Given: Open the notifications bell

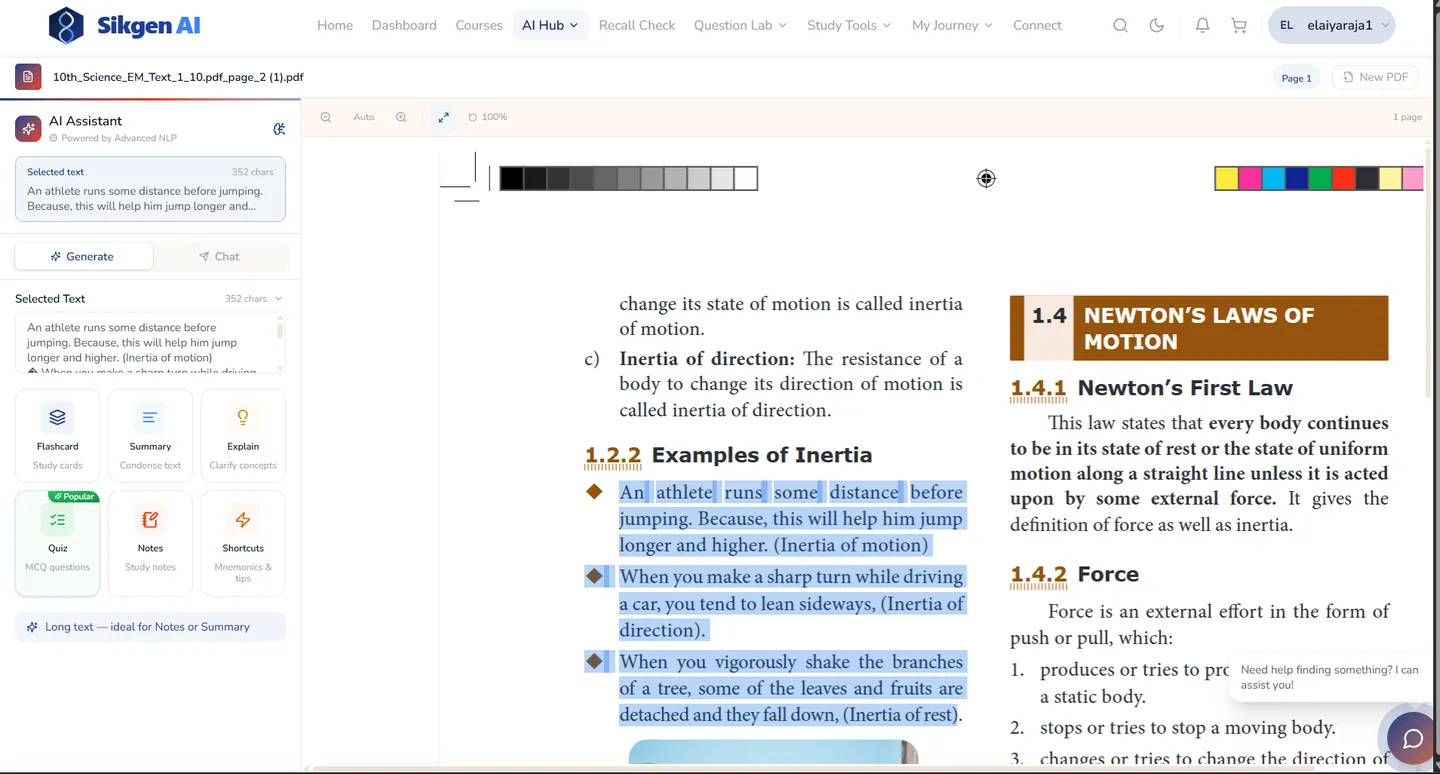Looking at the screenshot, I should click(1202, 26).
